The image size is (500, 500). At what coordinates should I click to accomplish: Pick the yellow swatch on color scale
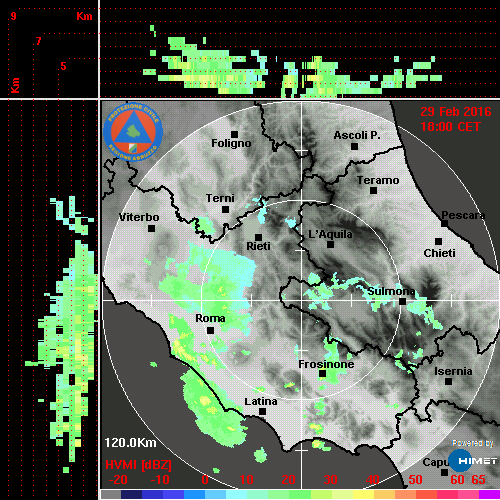(363, 495)
